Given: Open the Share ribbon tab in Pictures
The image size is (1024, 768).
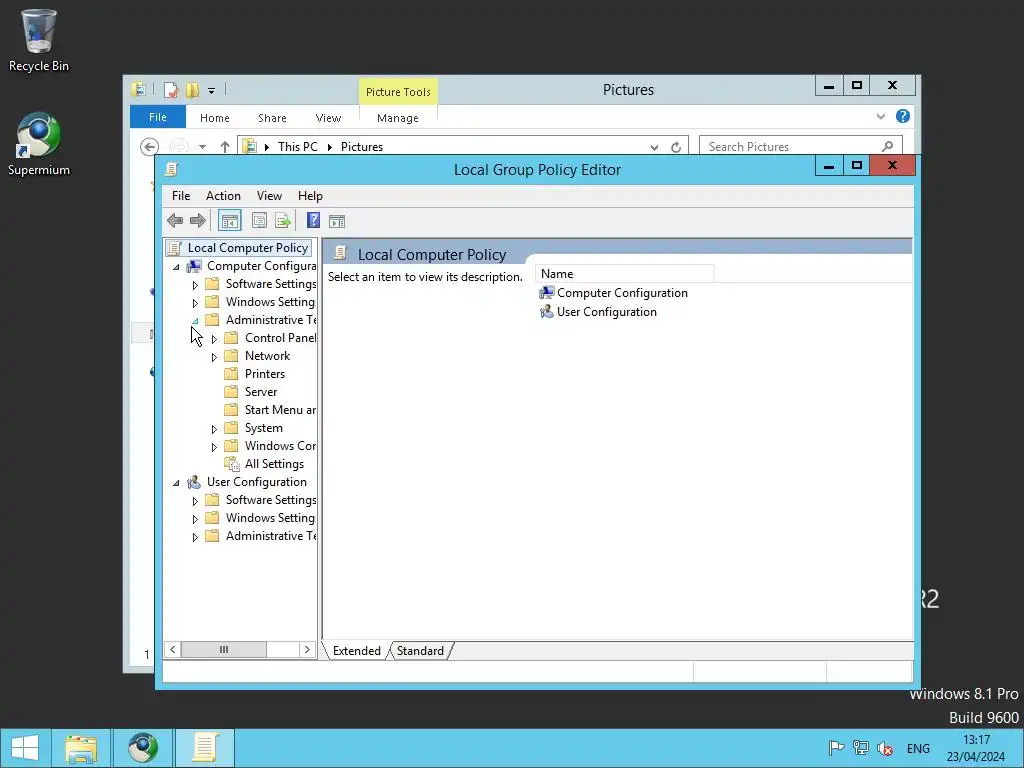Looking at the screenshot, I should point(272,118).
